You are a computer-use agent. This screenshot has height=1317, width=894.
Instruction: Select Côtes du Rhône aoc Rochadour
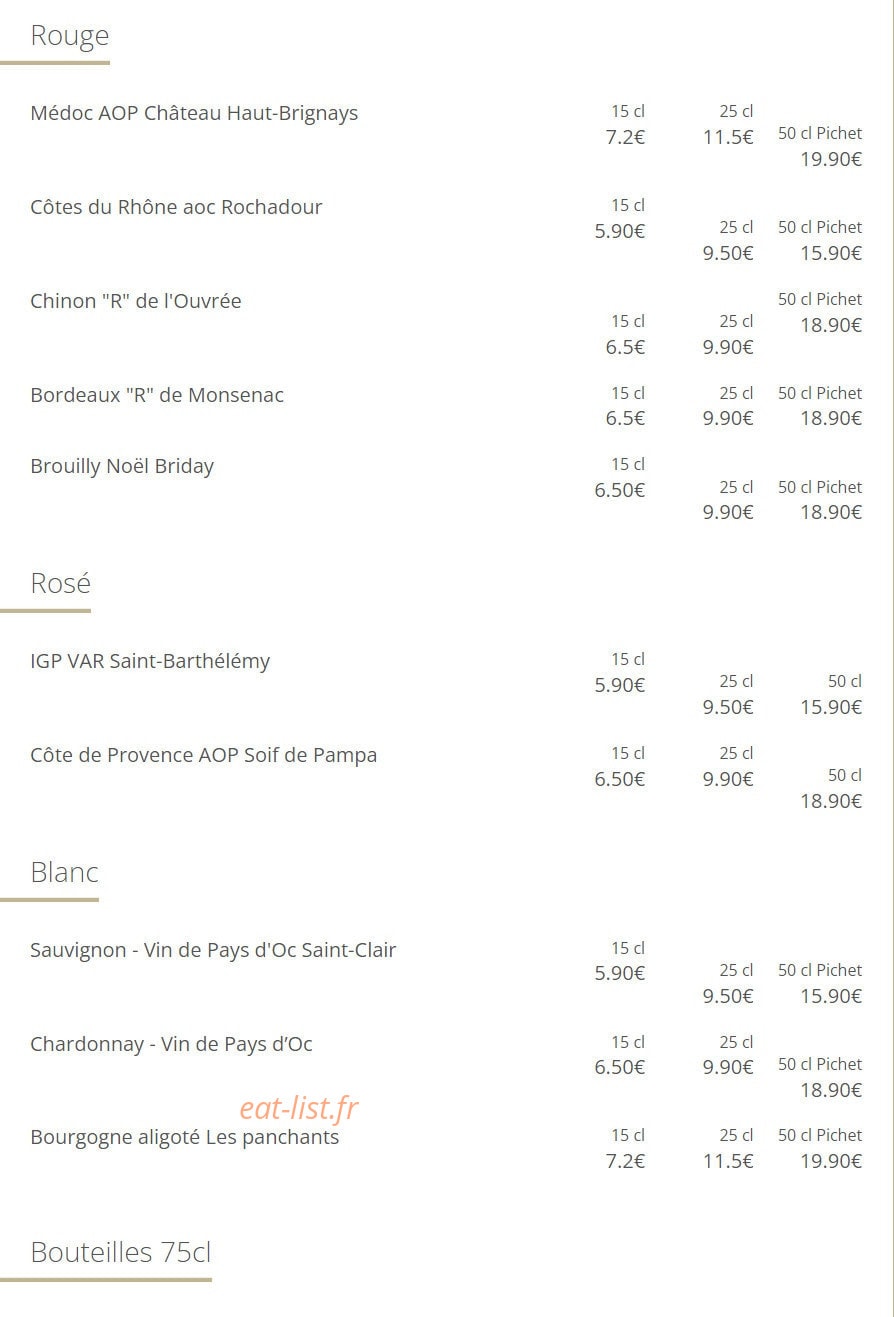176,207
